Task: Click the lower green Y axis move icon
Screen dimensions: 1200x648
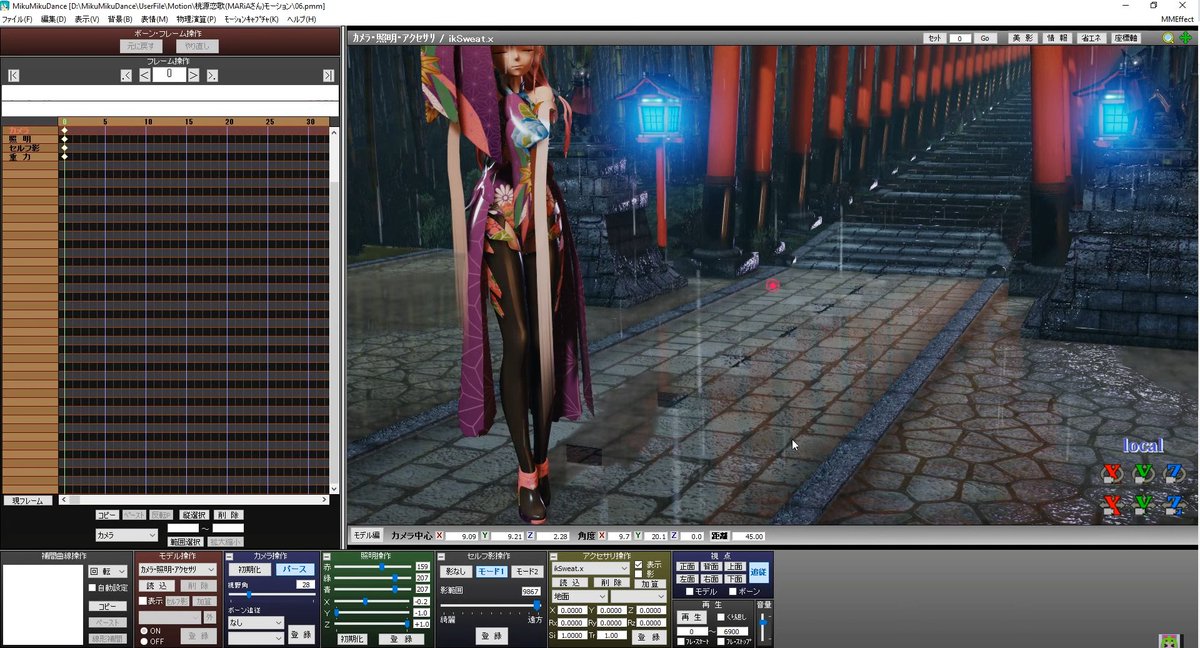Action: point(1143,504)
